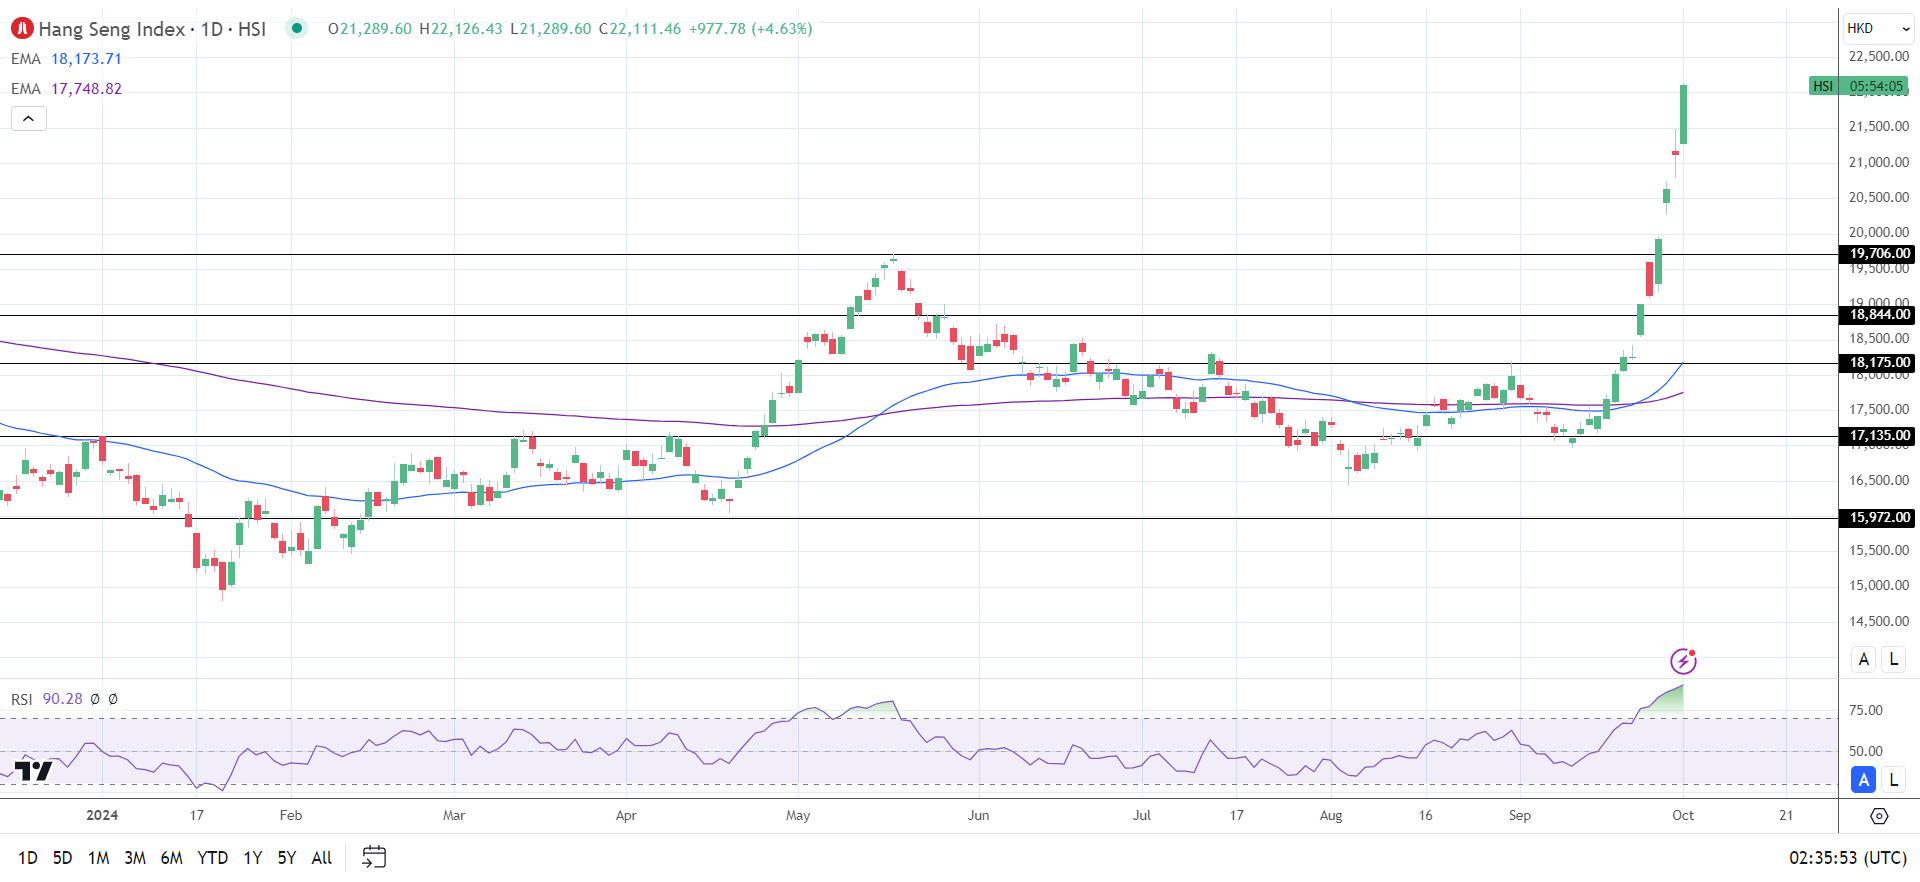Toggle log scale L on main chart

coord(1893,659)
